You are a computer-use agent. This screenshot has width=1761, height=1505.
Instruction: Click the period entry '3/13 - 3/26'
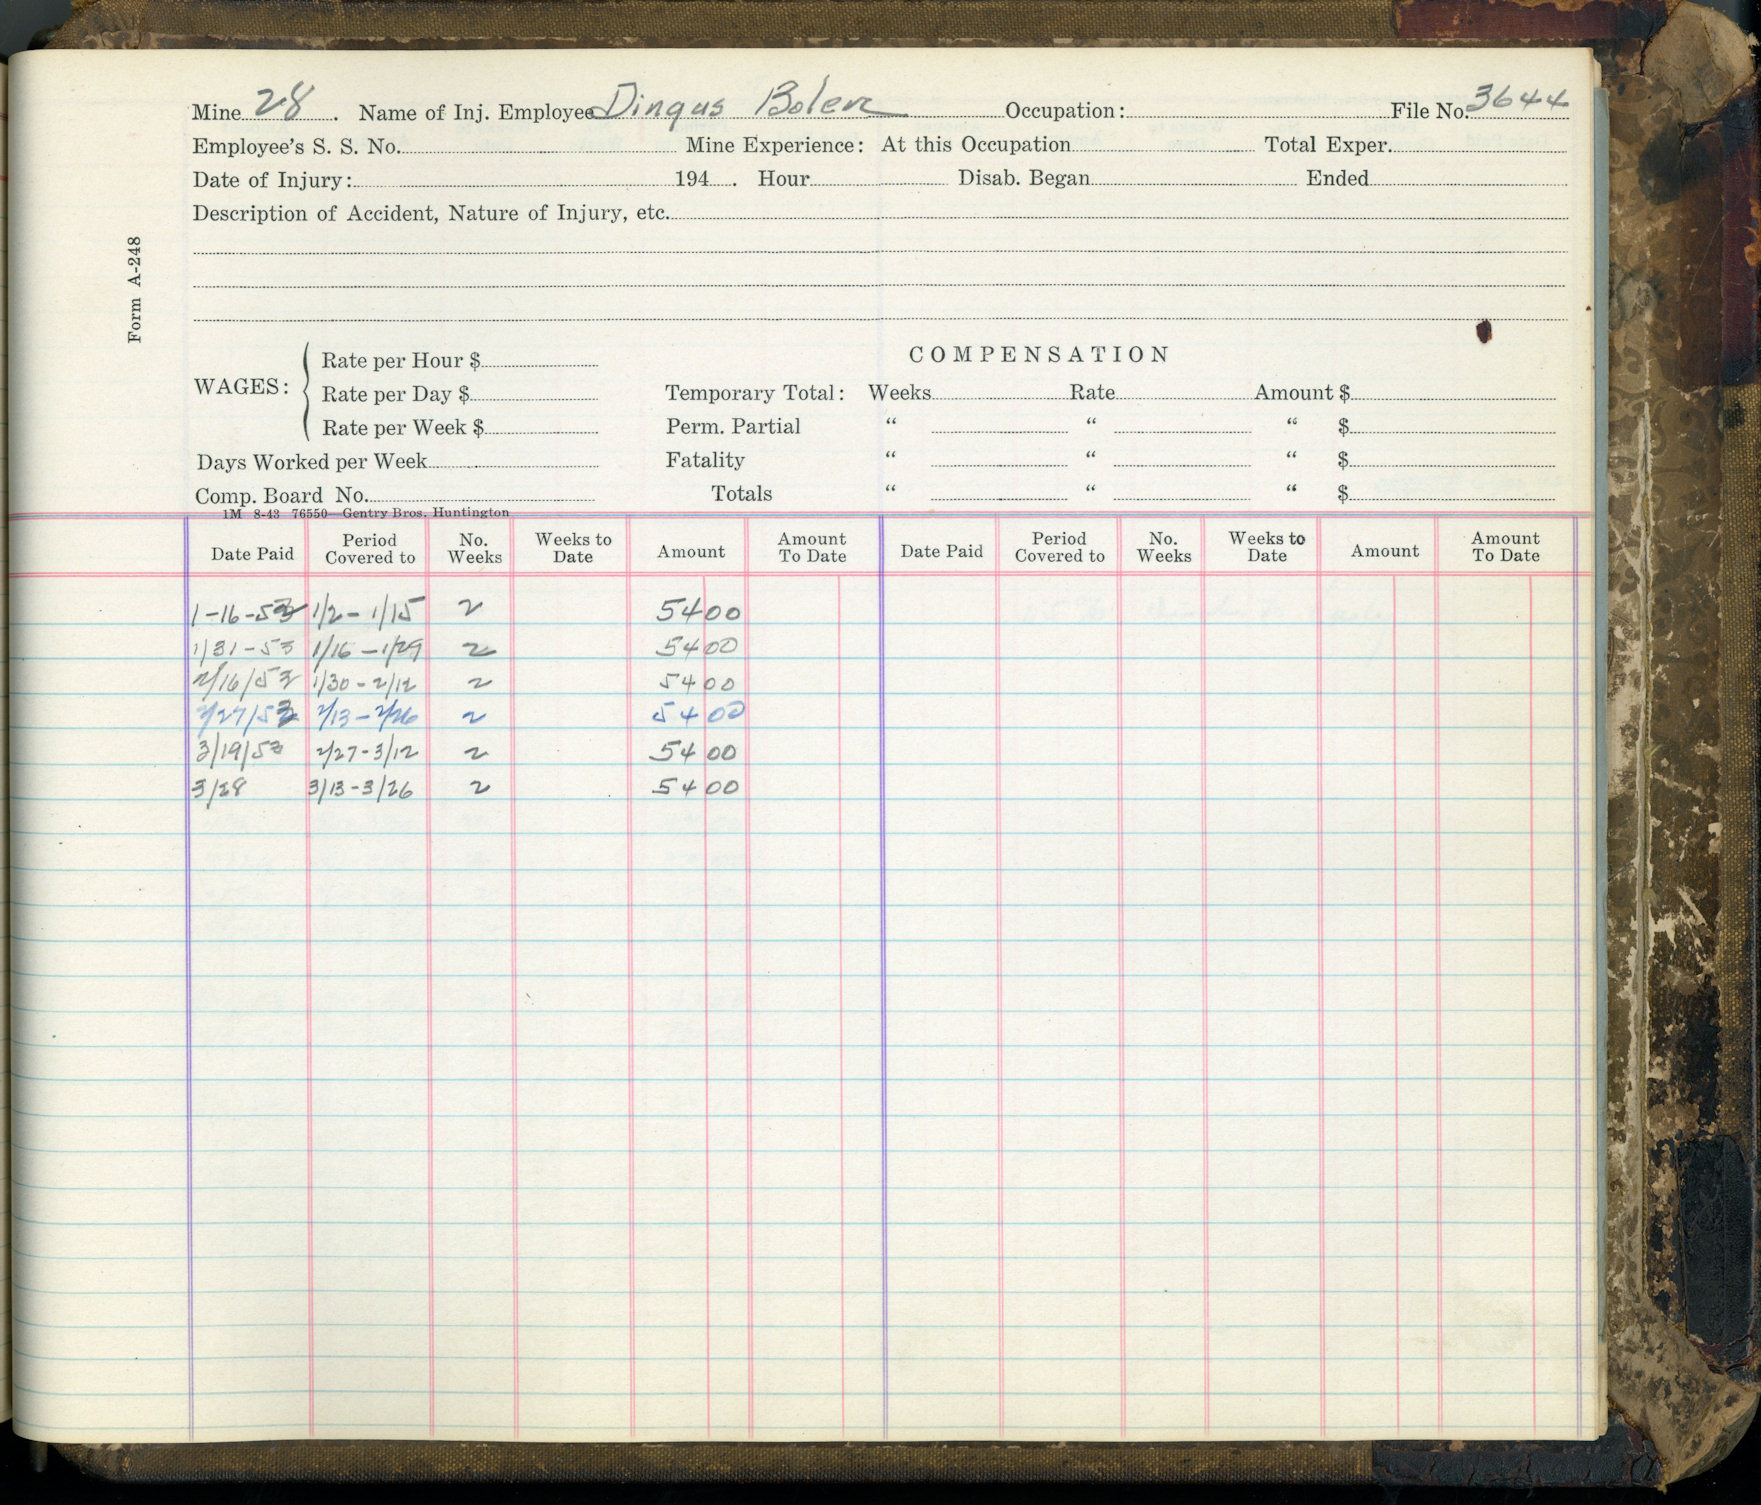pos(361,789)
